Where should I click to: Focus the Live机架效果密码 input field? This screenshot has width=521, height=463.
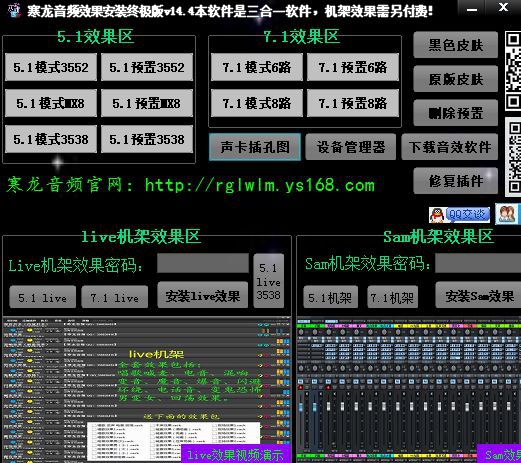203,263
